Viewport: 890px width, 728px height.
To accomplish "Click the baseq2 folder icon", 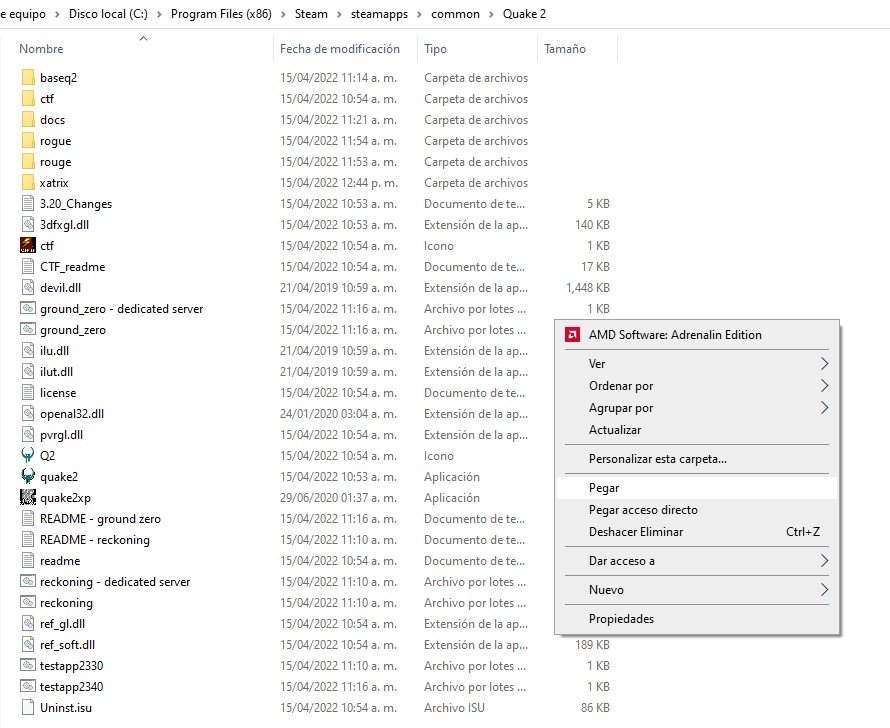I will coord(28,78).
